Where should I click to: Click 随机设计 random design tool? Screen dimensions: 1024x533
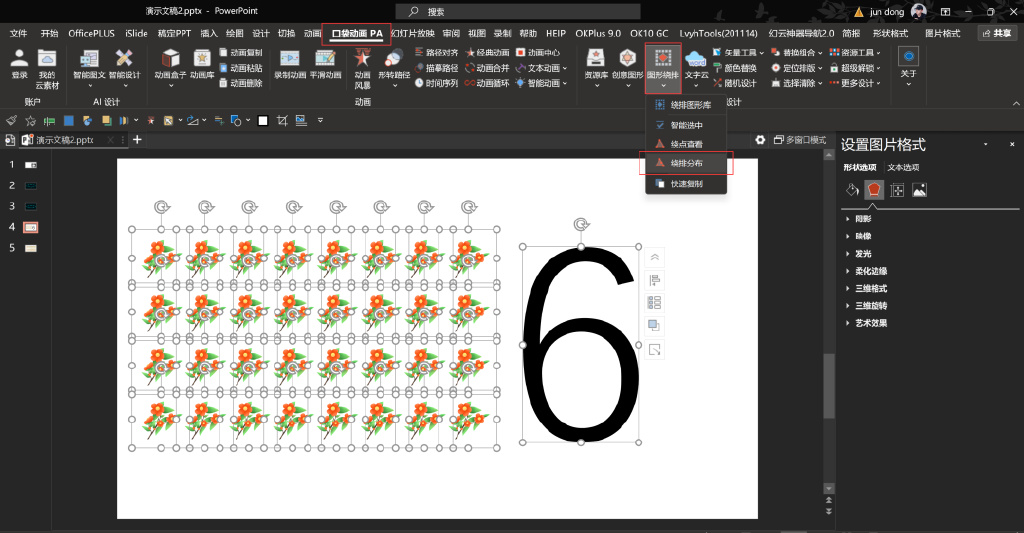(x=735, y=83)
